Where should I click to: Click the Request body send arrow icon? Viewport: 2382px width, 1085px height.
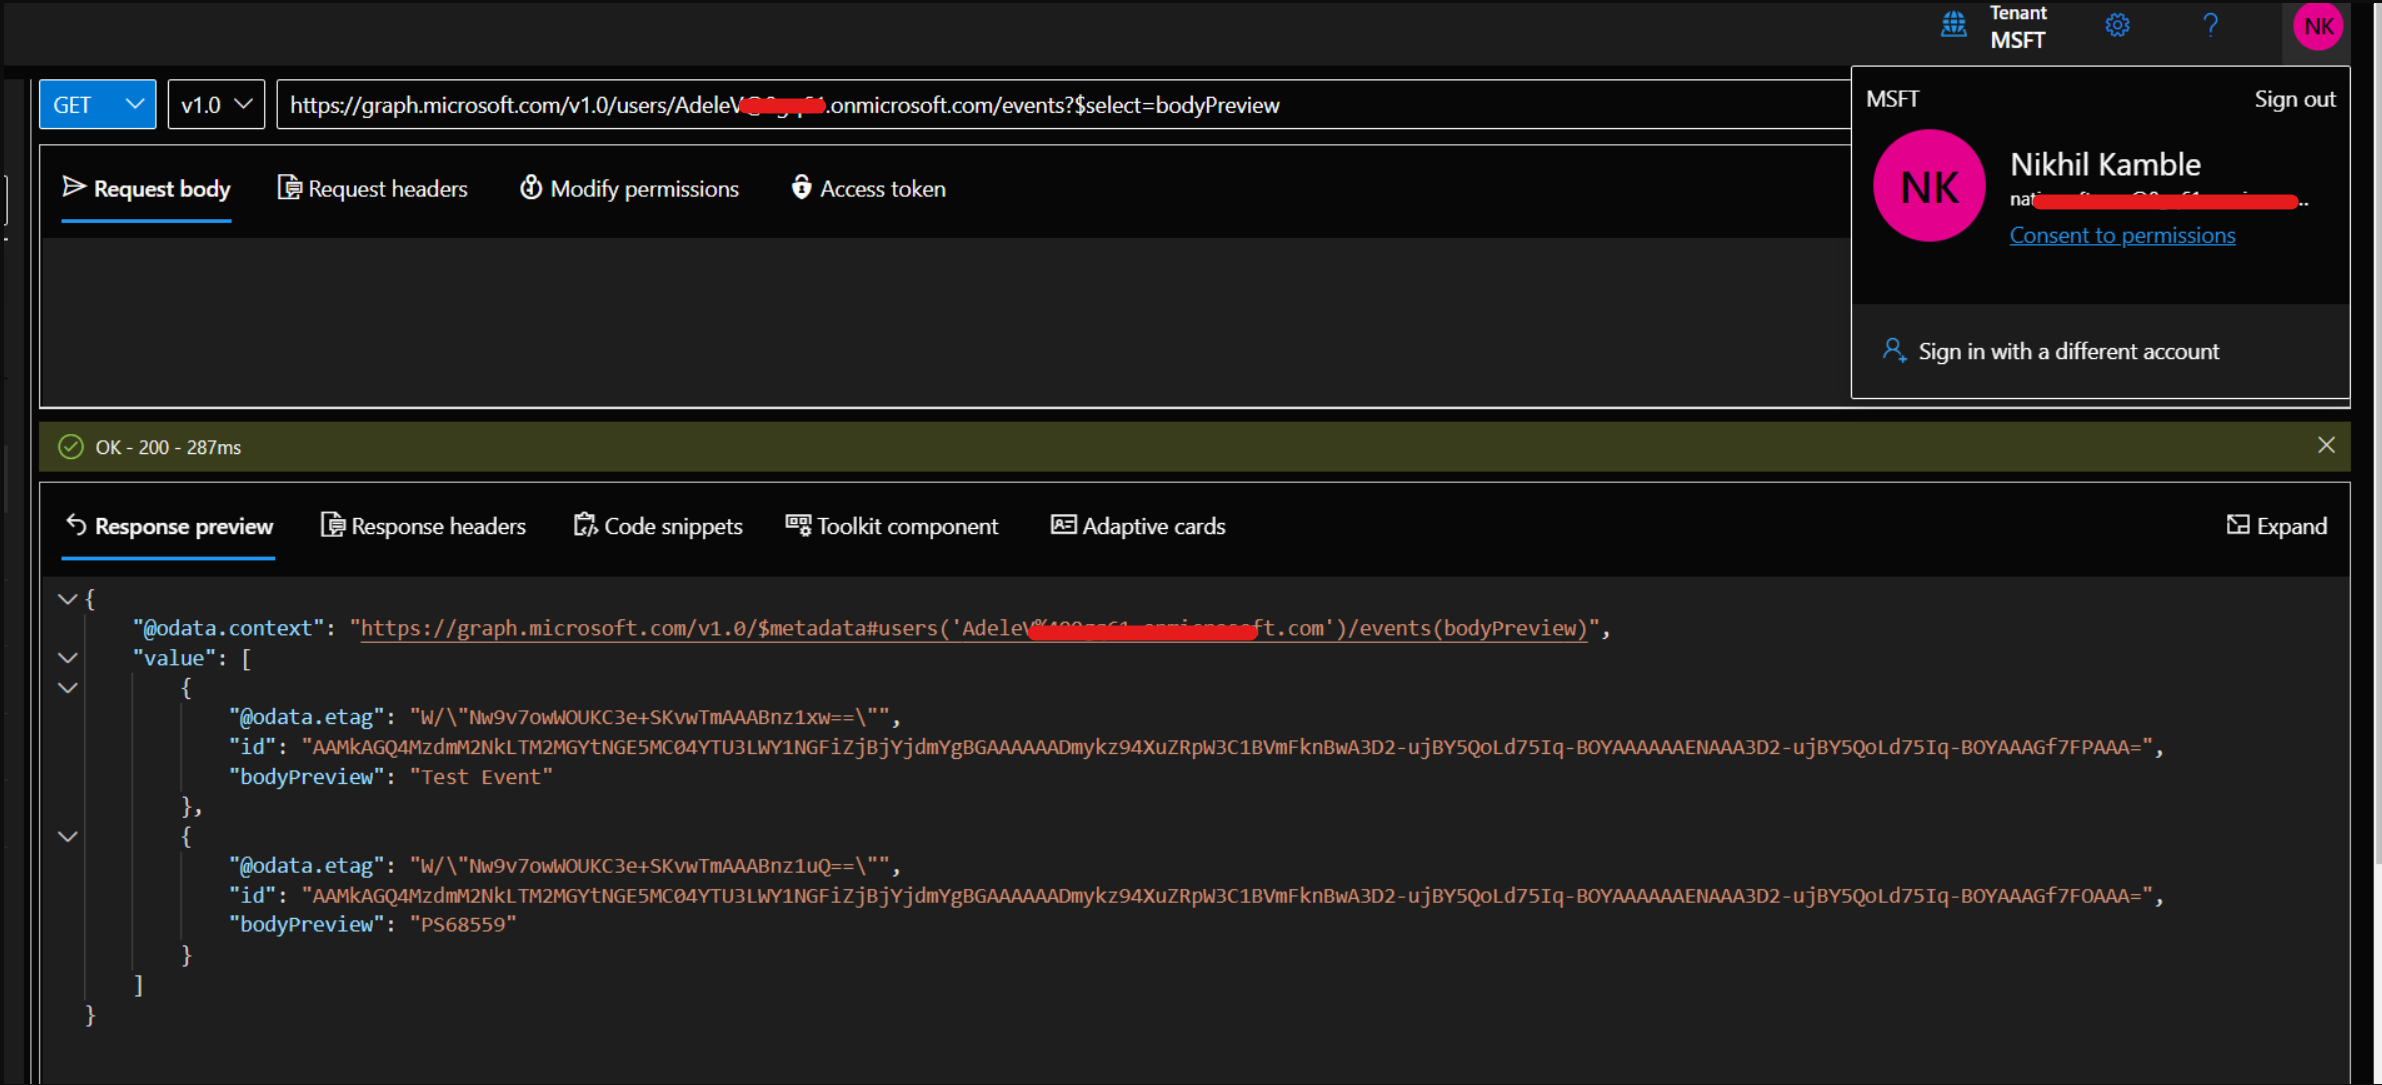[73, 186]
